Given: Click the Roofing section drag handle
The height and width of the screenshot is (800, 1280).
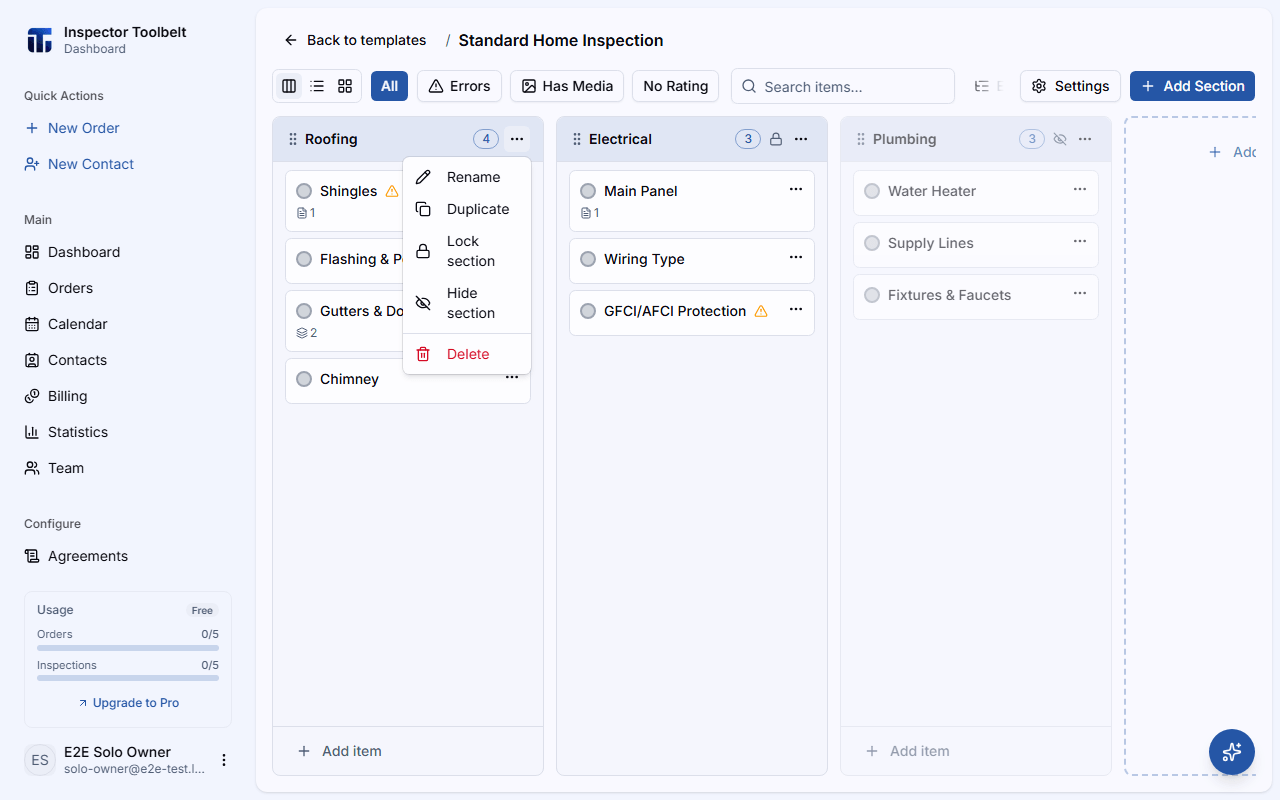Looking at the screenshot, I should click(x=293, y=139).
